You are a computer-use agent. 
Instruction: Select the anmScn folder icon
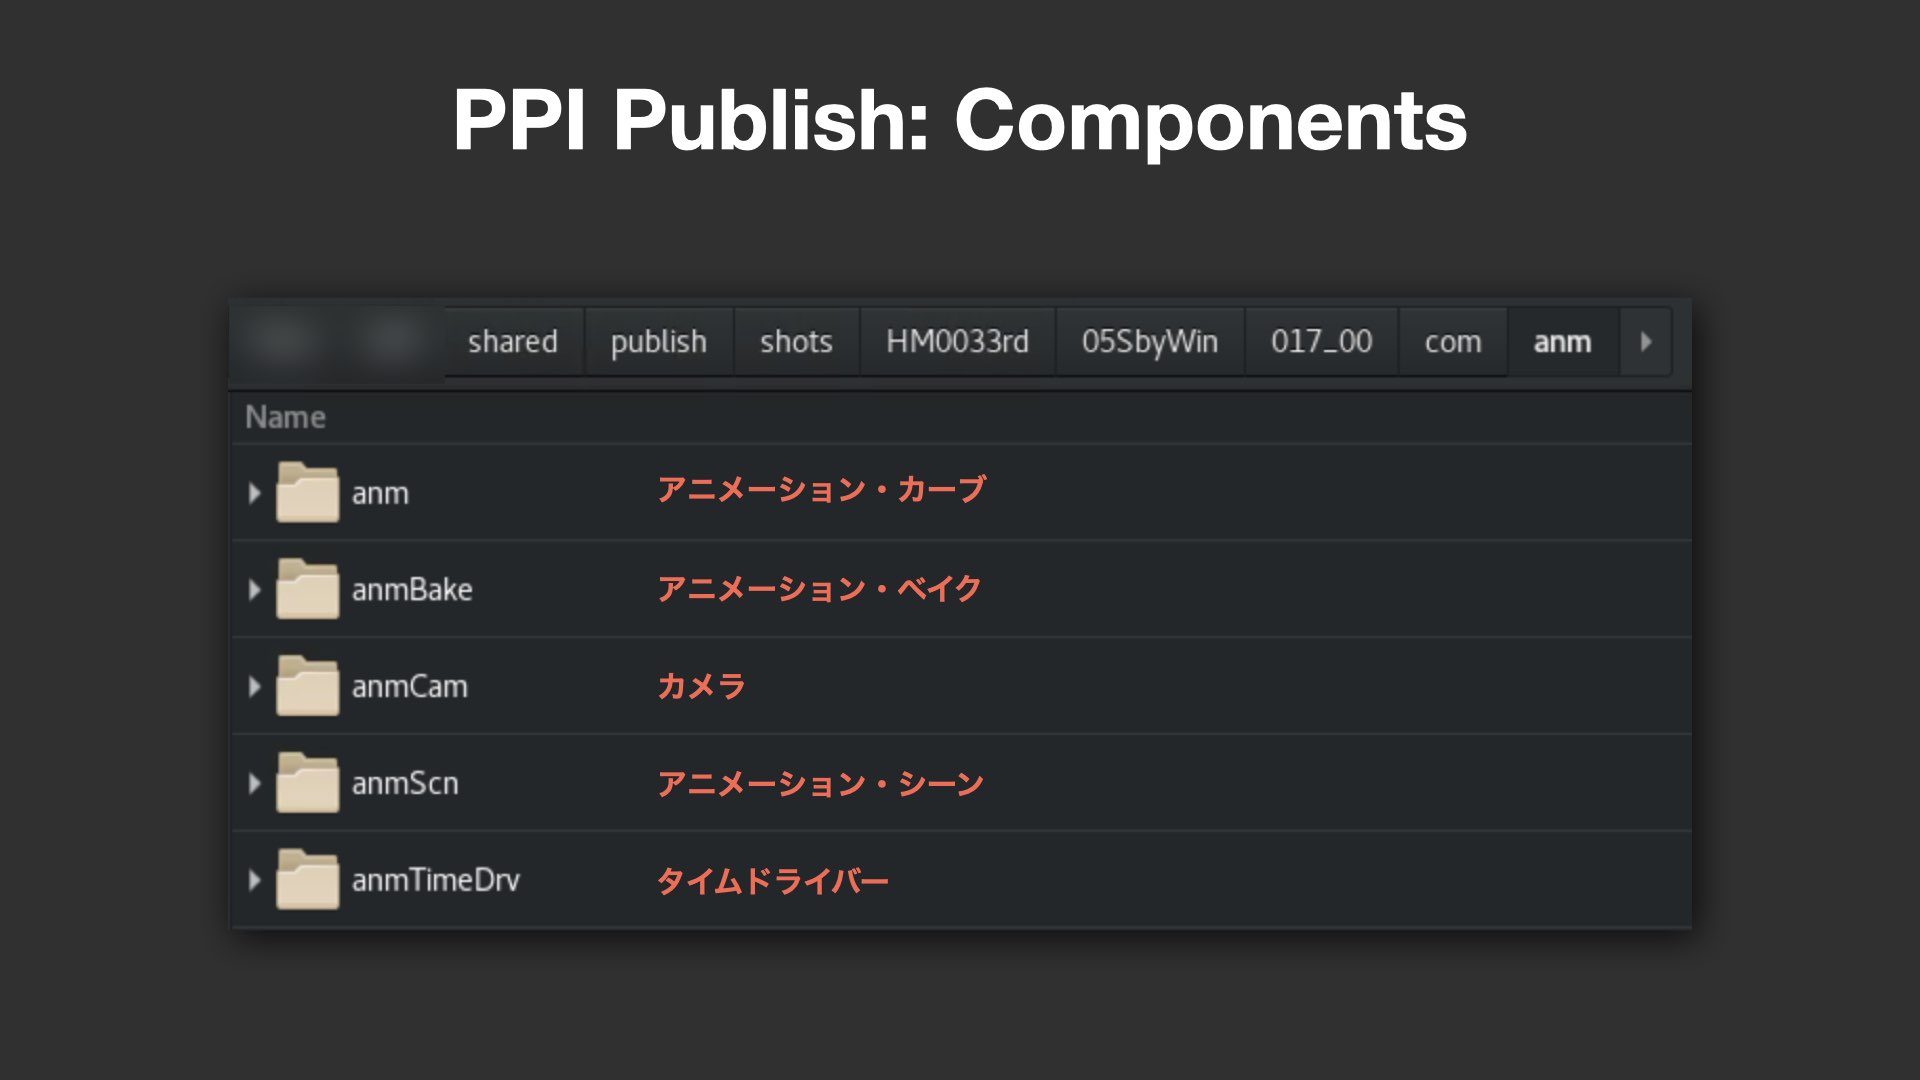pyautogui.click(x=308, y=782)
